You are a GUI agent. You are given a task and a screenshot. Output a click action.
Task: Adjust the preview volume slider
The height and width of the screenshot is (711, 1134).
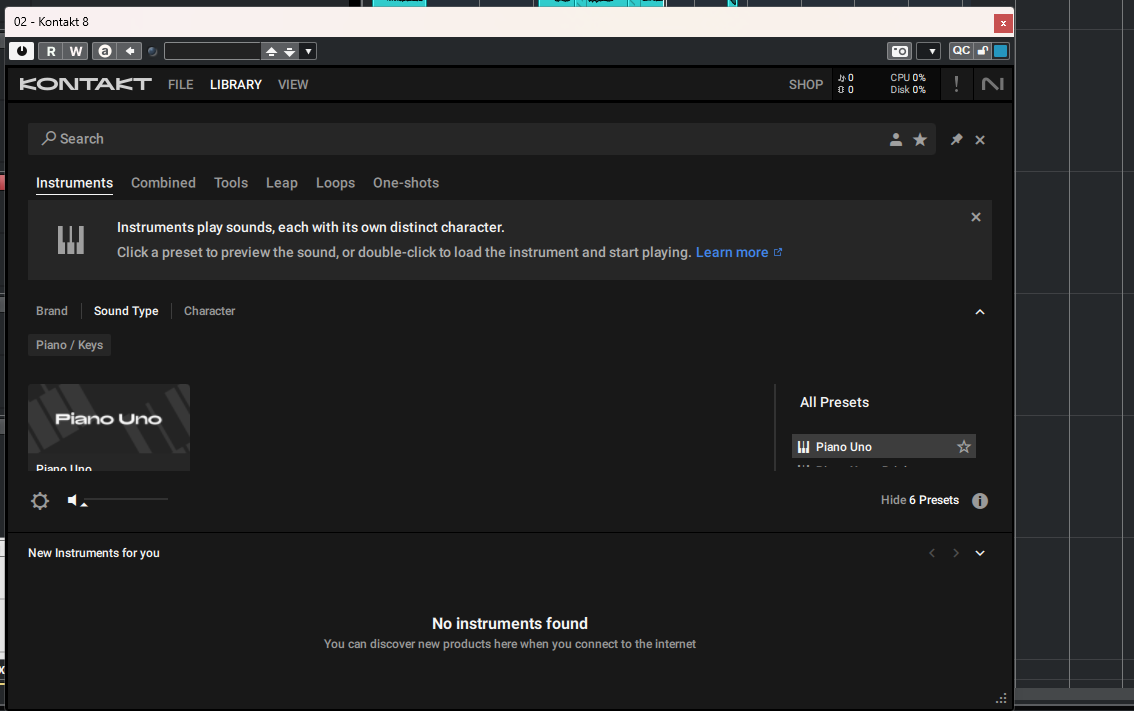click(125, 499)
